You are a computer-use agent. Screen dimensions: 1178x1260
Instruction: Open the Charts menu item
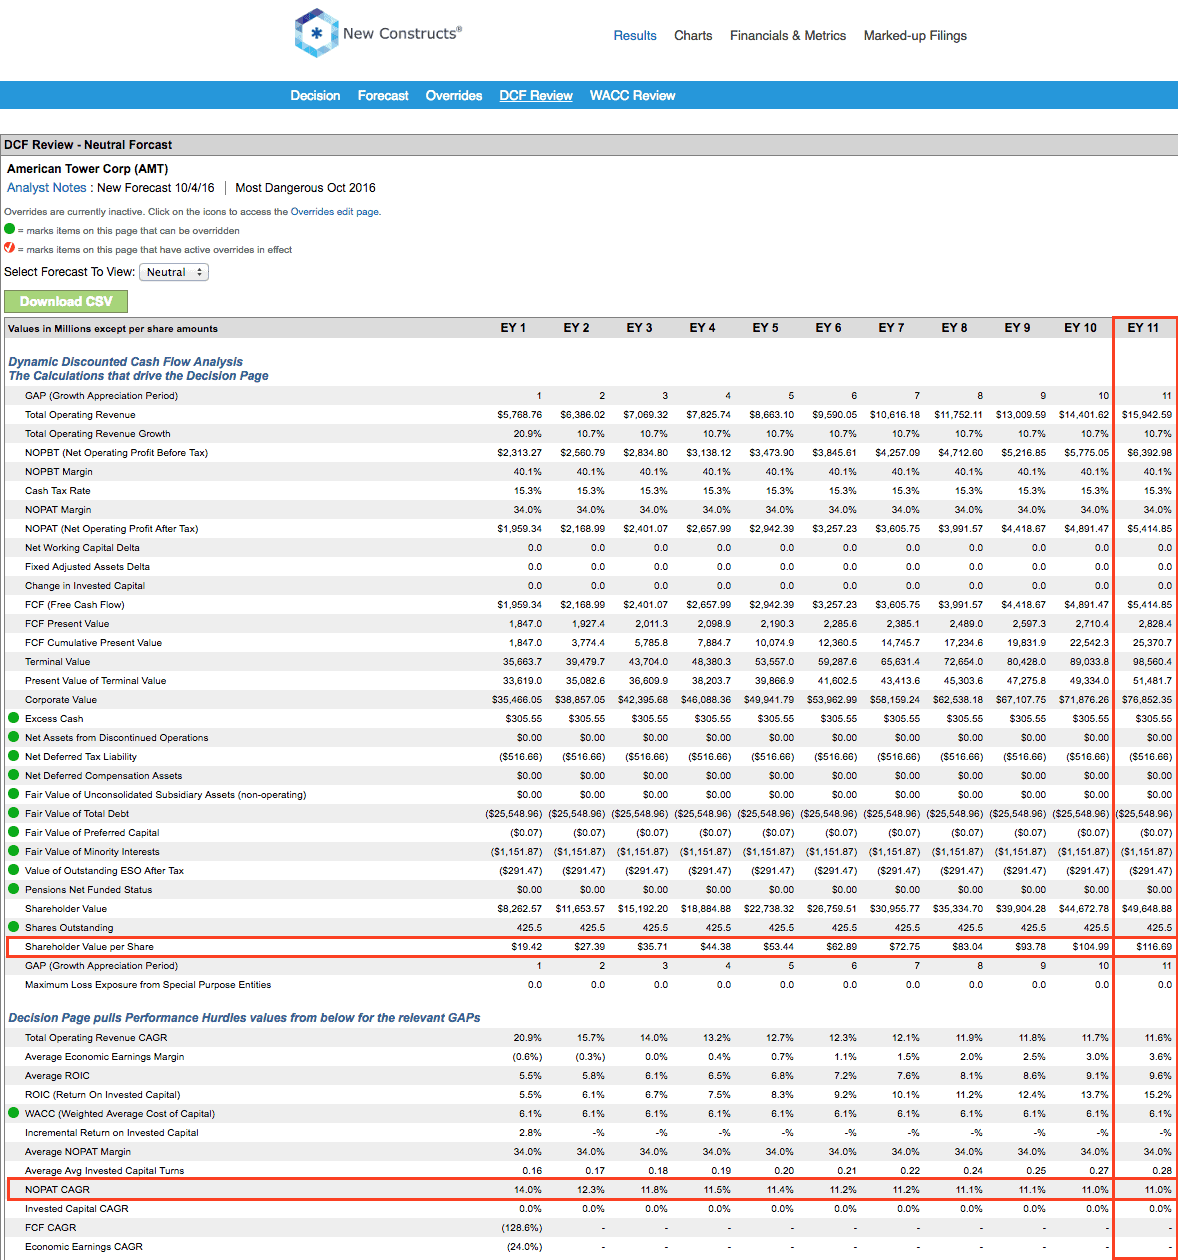pos(693,35)
